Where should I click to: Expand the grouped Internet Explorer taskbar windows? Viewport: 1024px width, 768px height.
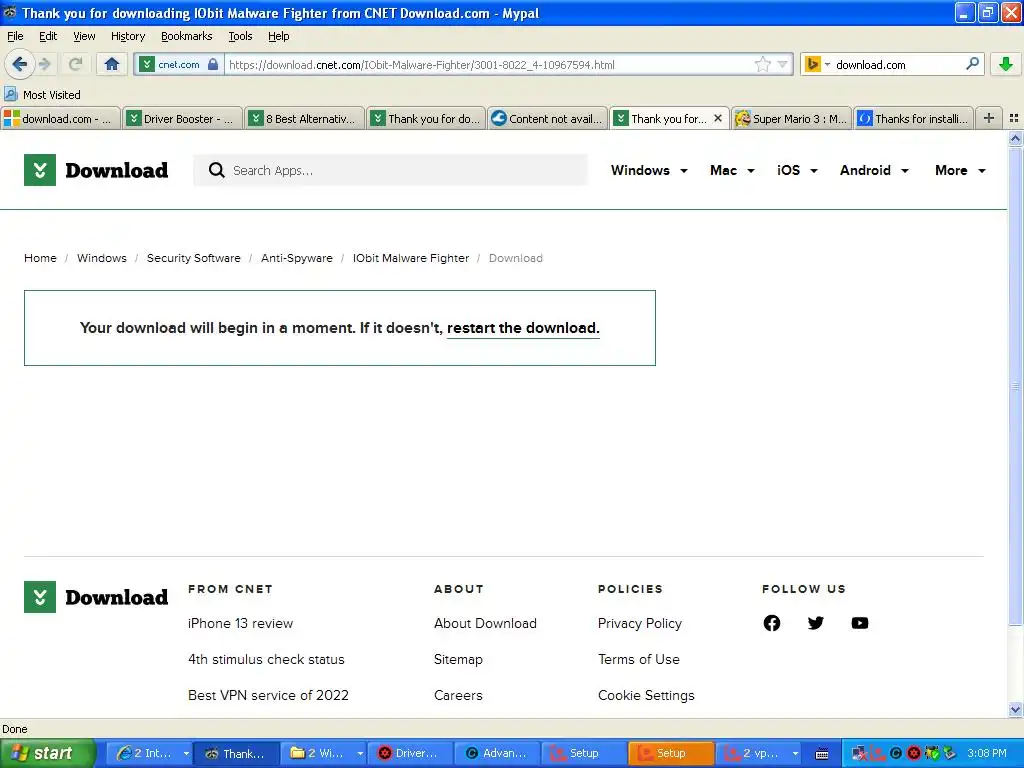pyautogui.click(x=186, y=753)
